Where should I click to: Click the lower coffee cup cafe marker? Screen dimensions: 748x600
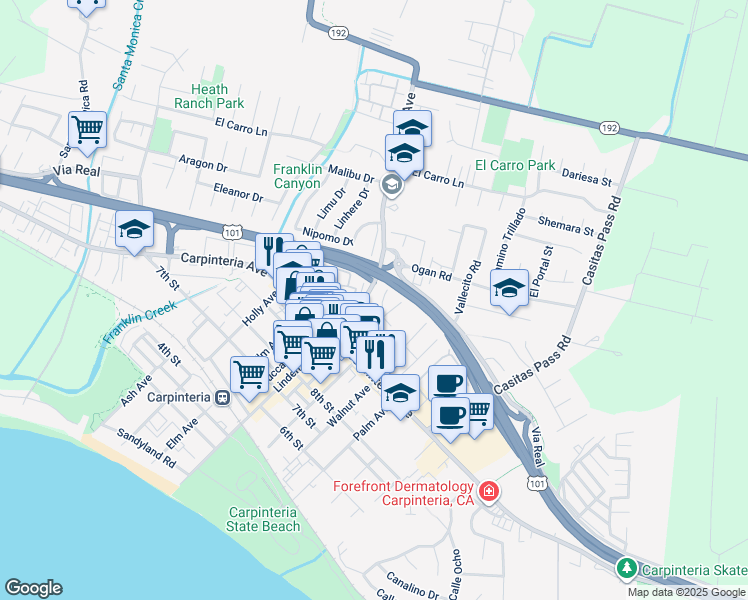pyautogui.click(x=450, y=416)
